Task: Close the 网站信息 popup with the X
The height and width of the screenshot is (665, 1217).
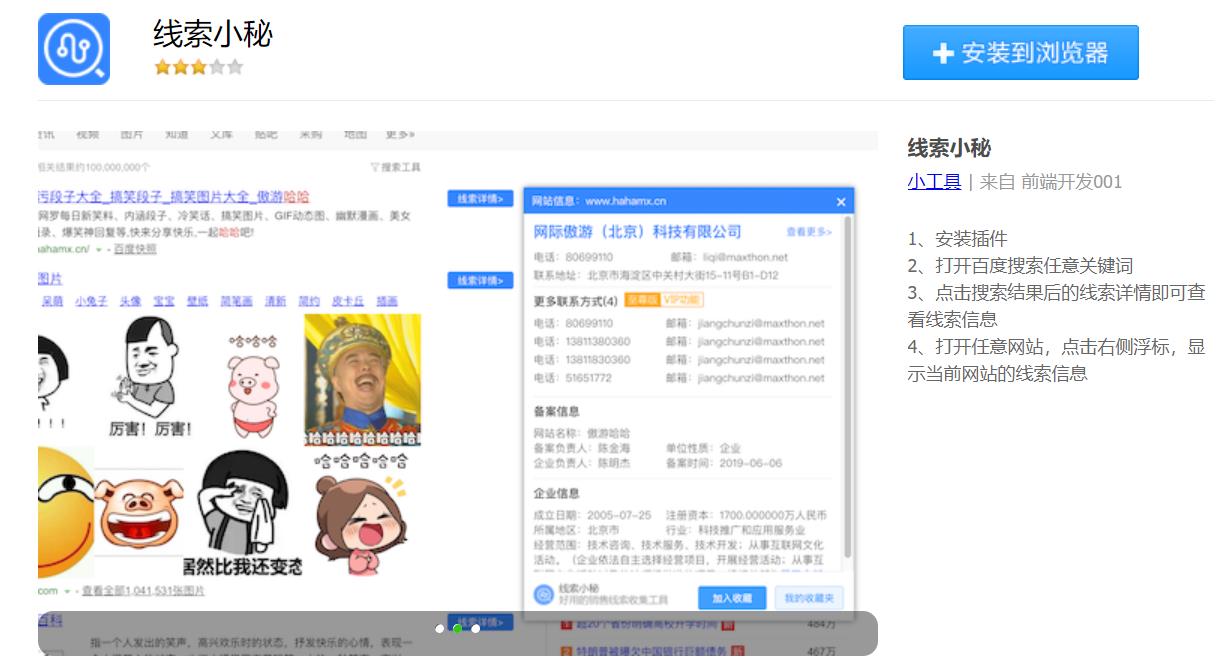Action: pyautogui.click(x=841, y=202)
